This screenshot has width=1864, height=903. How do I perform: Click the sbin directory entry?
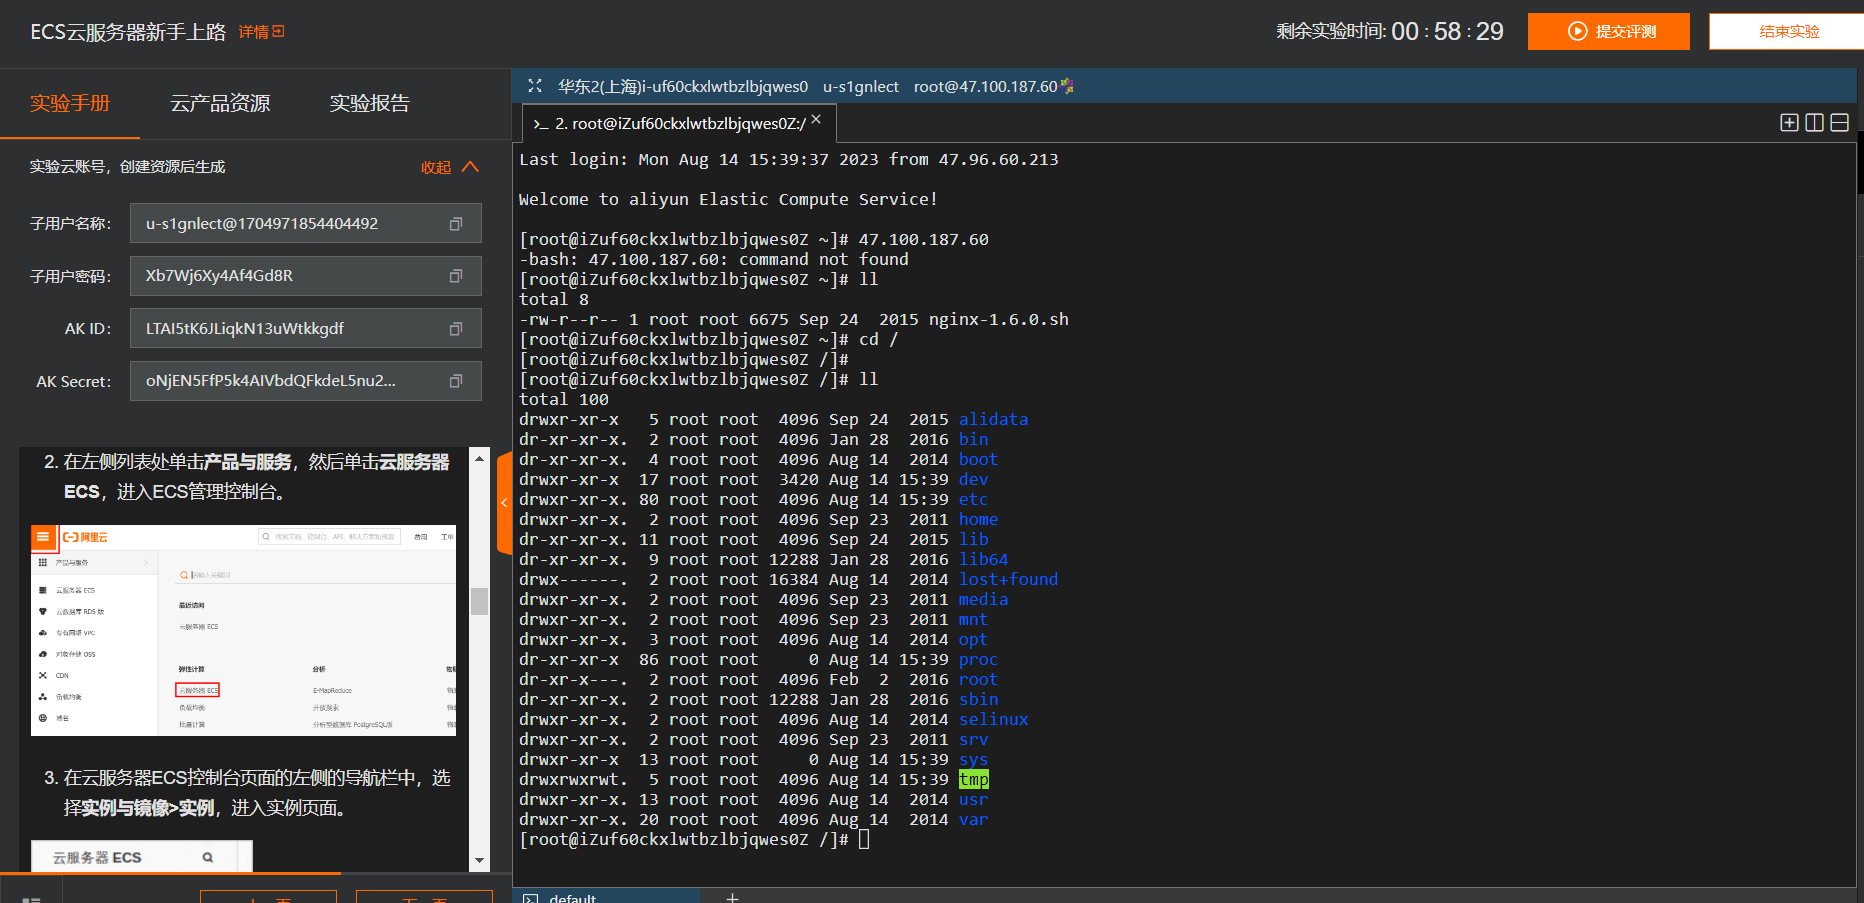tap(978, 700)
